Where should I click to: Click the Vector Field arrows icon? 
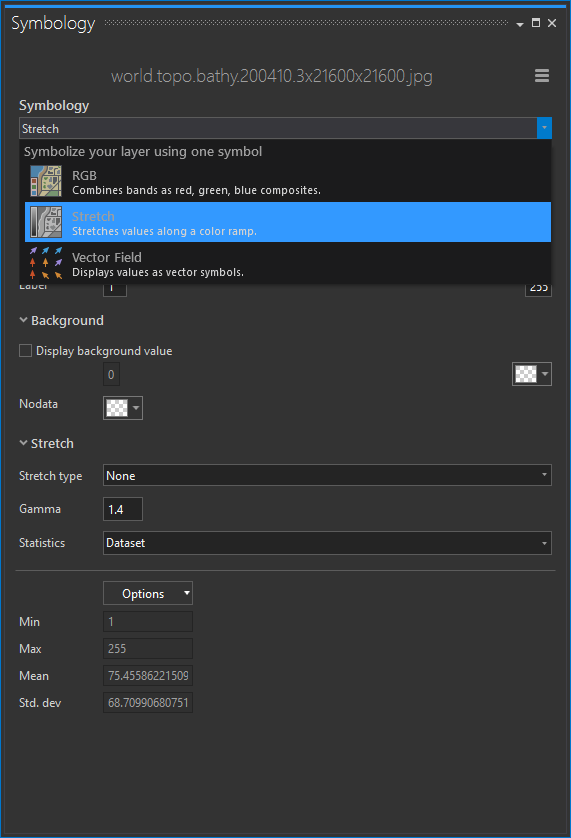click(x=45, y=263)
